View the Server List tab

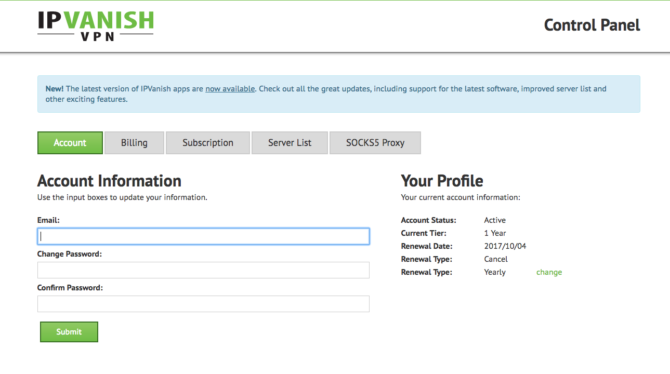[x=290, y=143]
